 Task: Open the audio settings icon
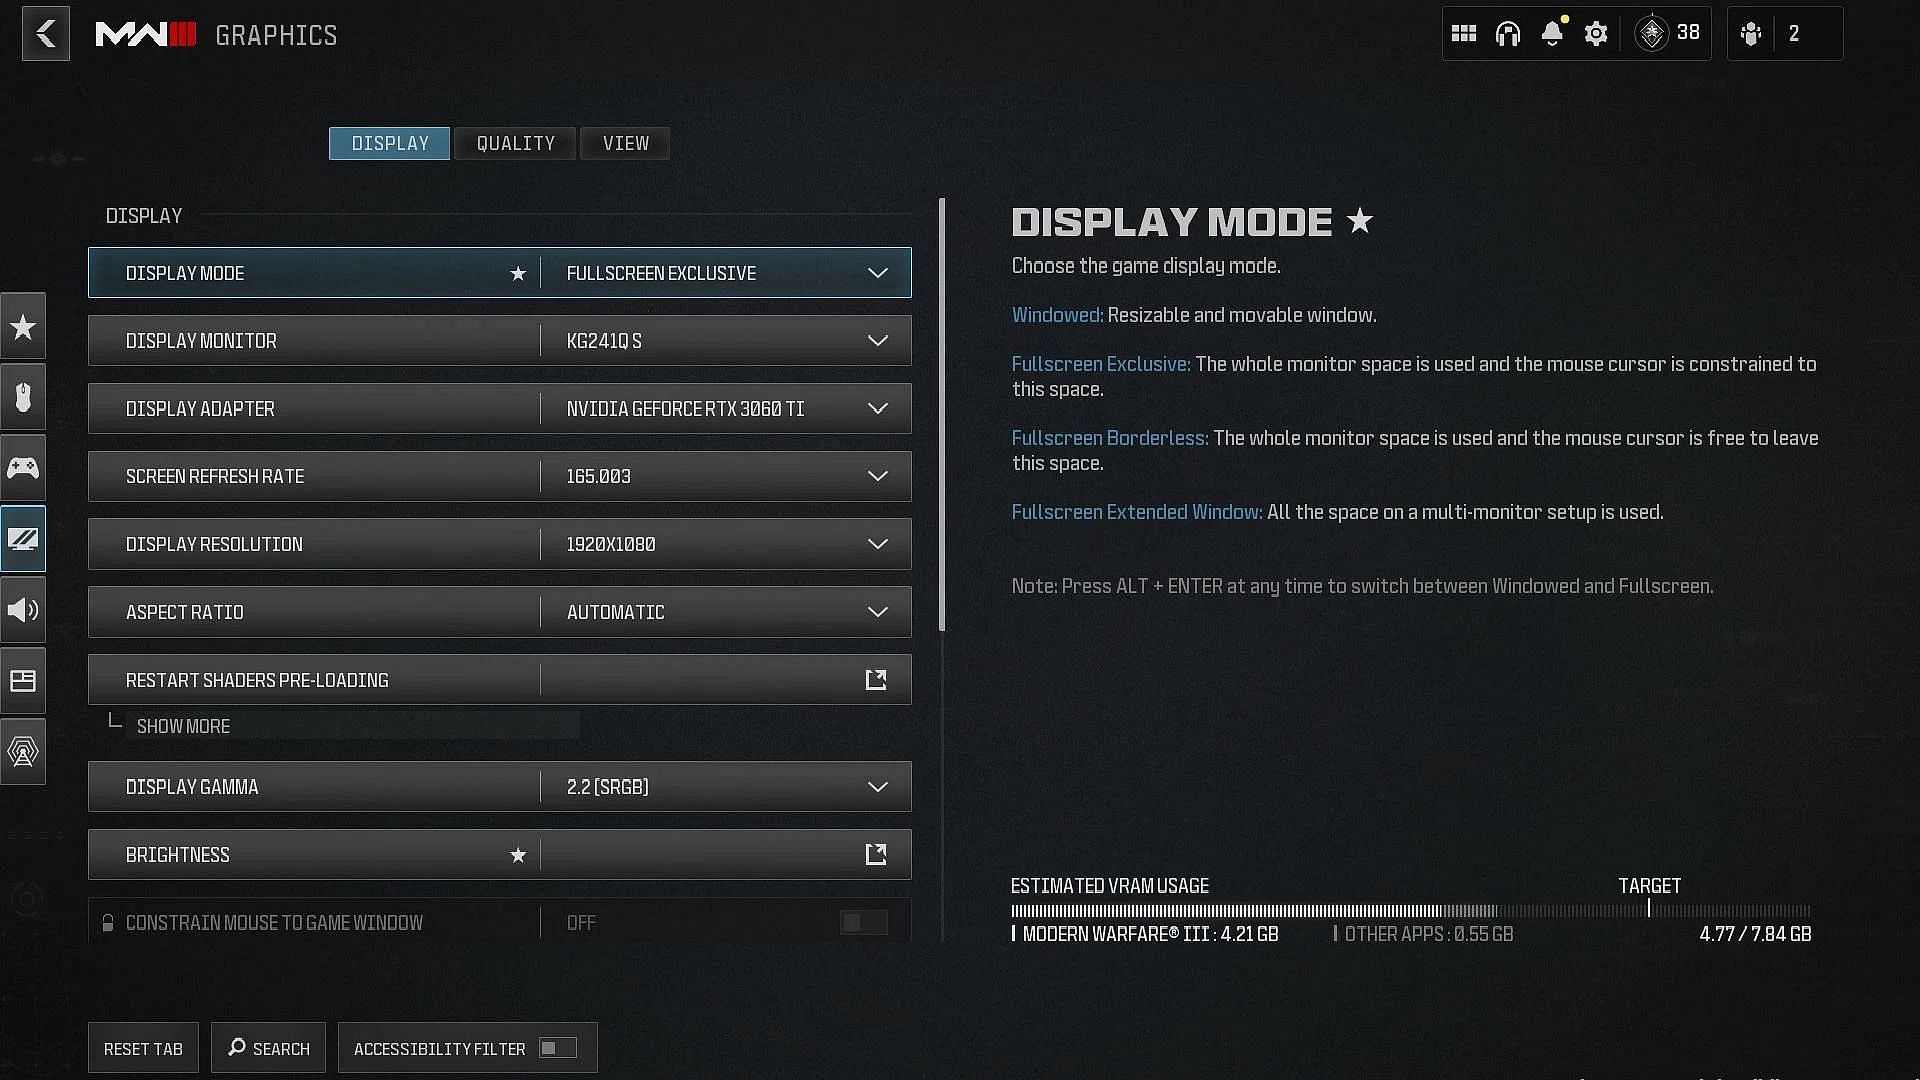click(x=22, y=609)
